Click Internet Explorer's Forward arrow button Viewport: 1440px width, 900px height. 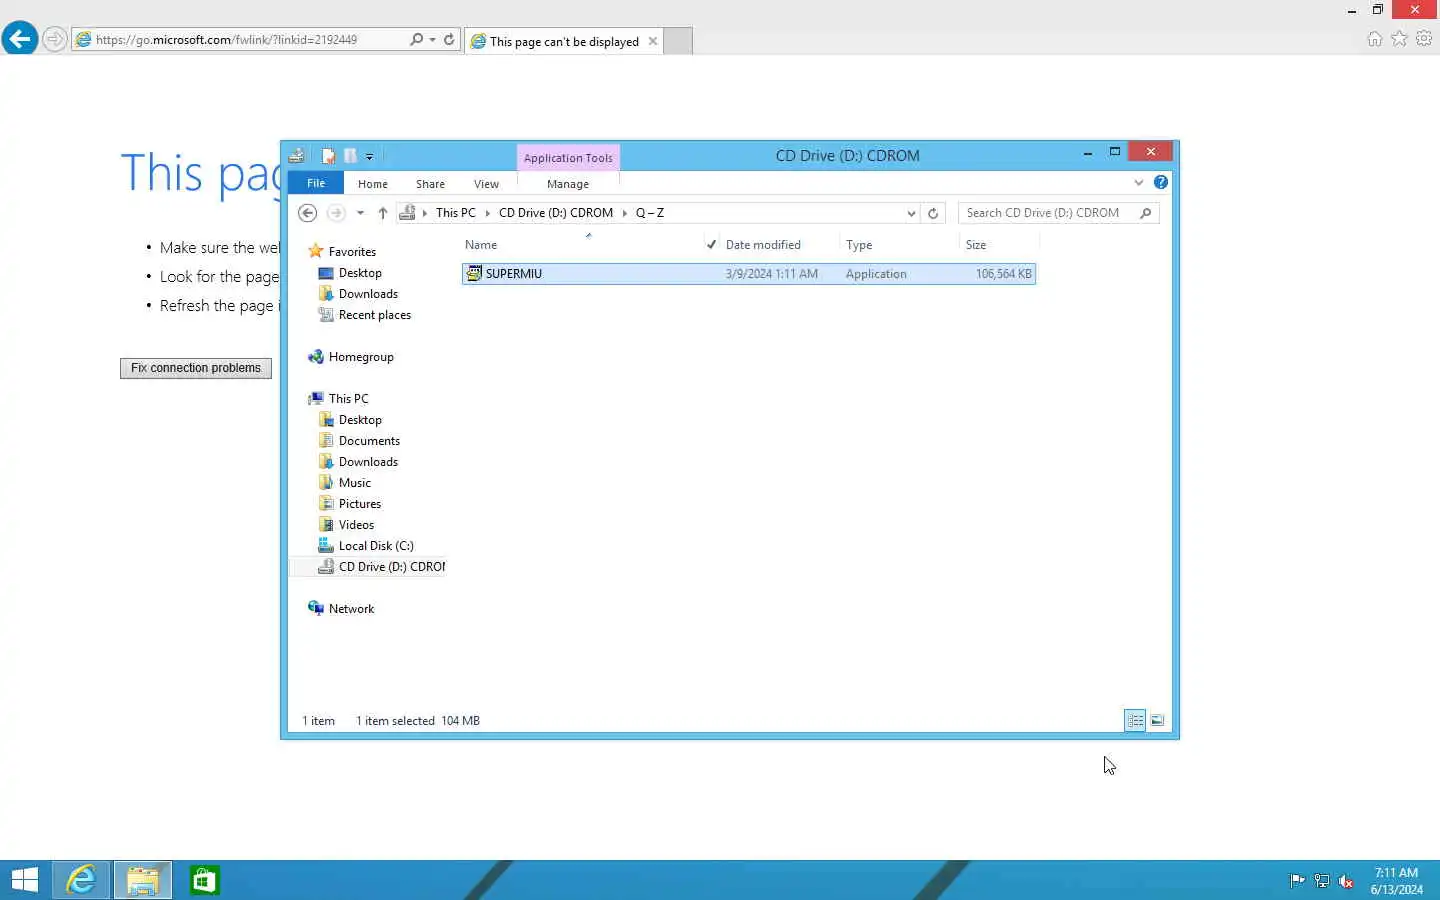coord(55,39)
